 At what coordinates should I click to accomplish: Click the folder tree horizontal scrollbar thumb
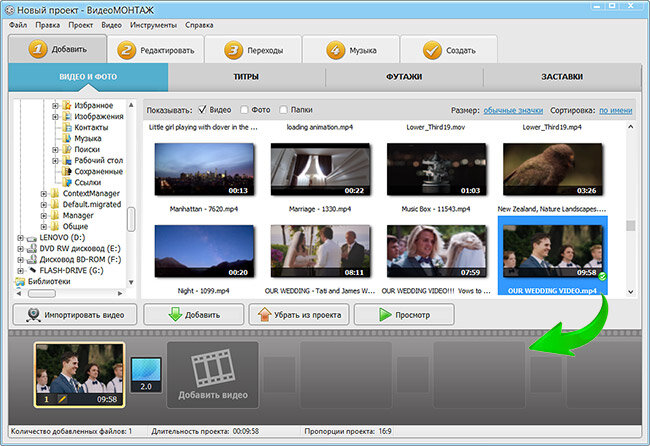(x=41, y=293)
